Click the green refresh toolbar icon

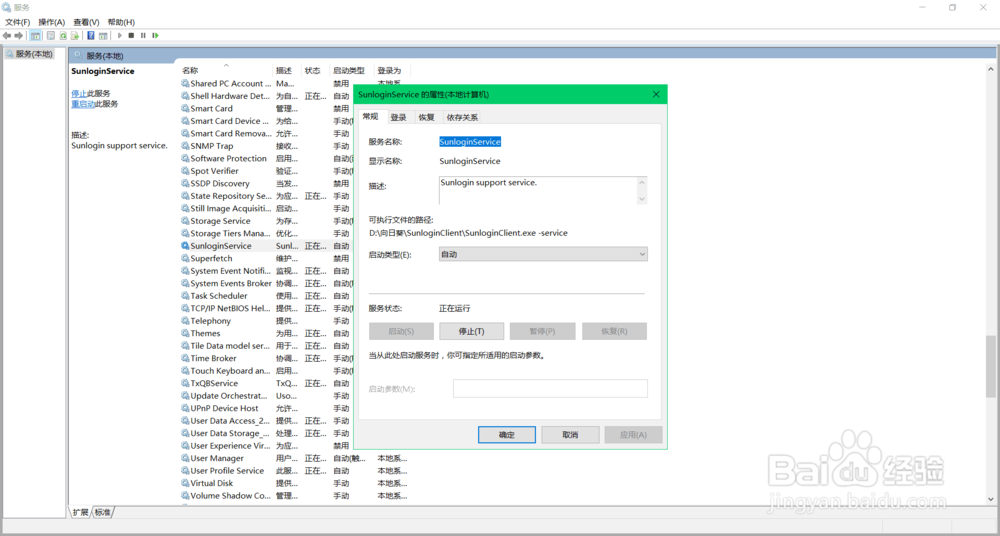coord(63,36)
